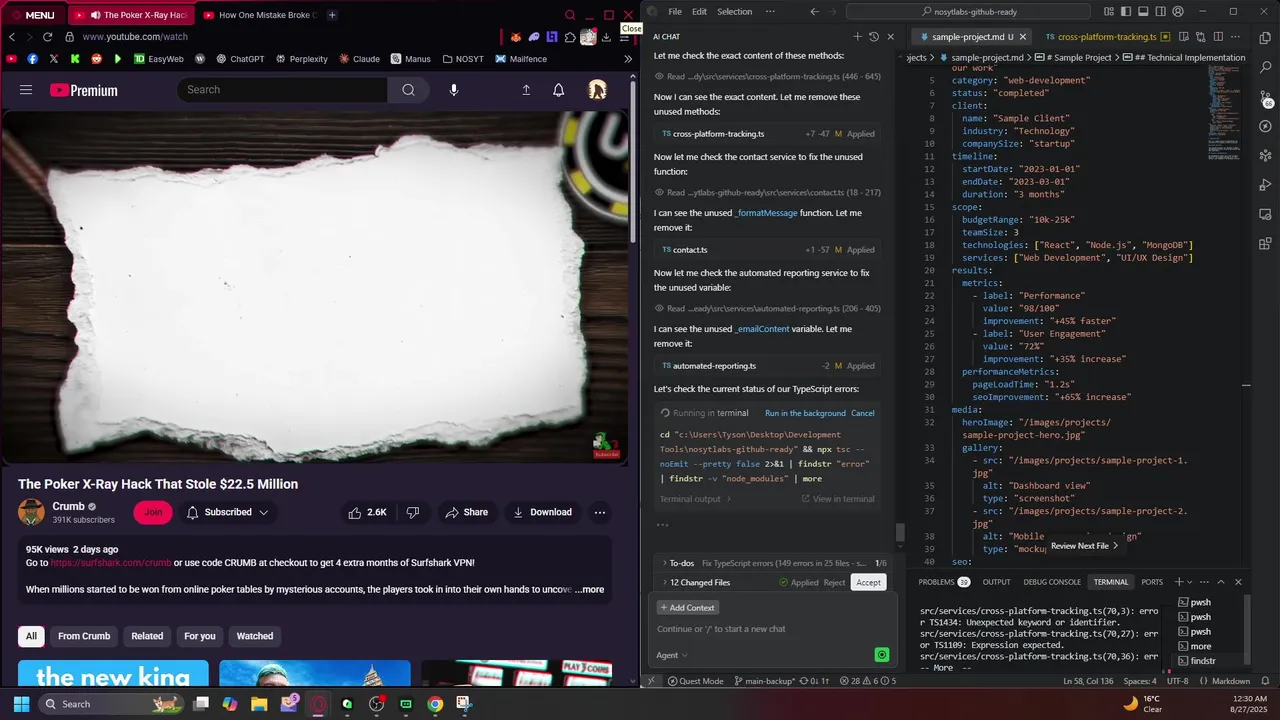
Task: Cancel the running terminal command
Action: pos(862,413)
